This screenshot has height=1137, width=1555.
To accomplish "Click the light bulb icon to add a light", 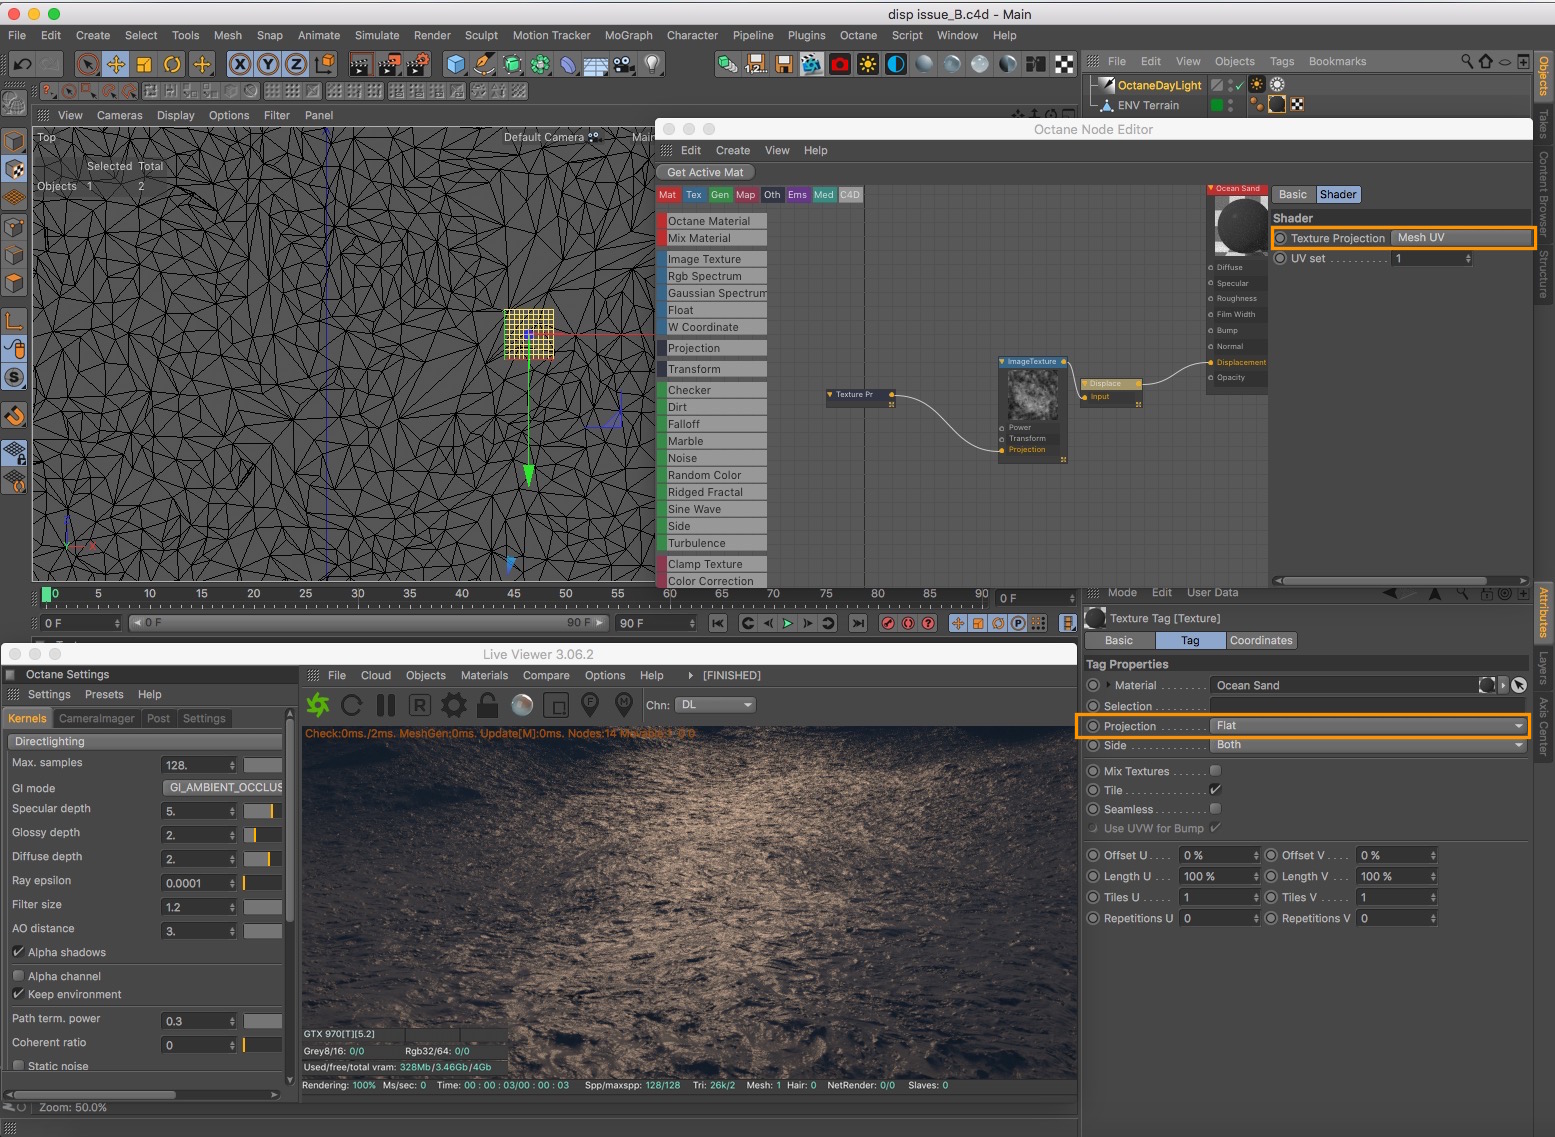I will [652, 65].
